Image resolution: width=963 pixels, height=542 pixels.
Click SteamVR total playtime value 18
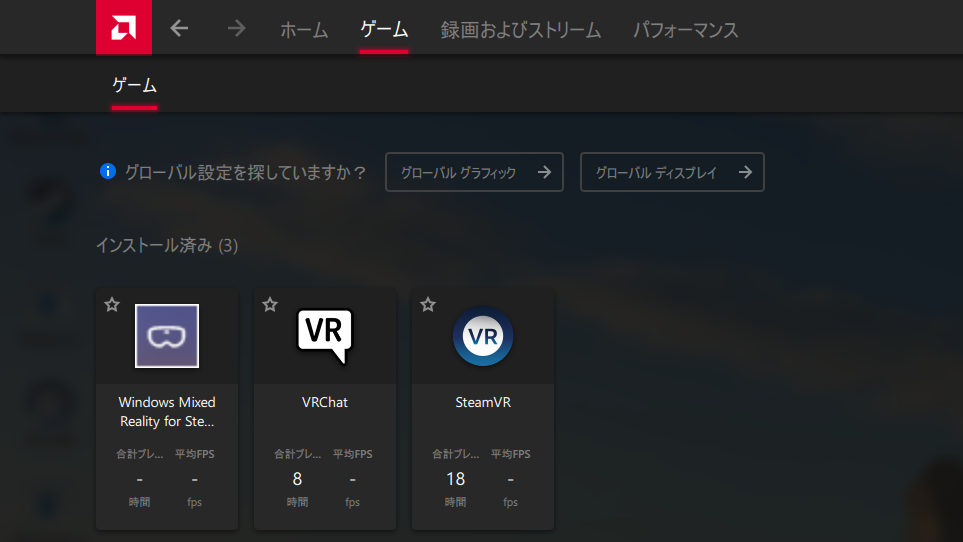point(455,479)
